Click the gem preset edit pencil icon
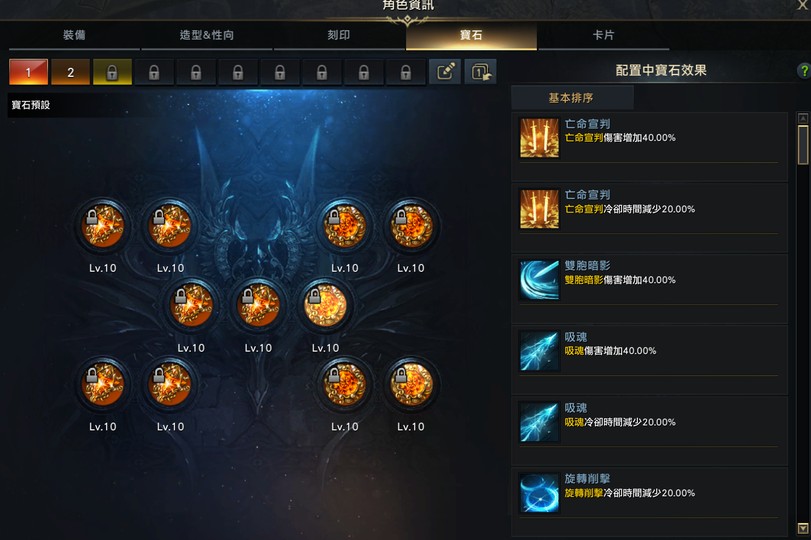The image size is (811, 540). pyautogui.click(x=445, y=71)
